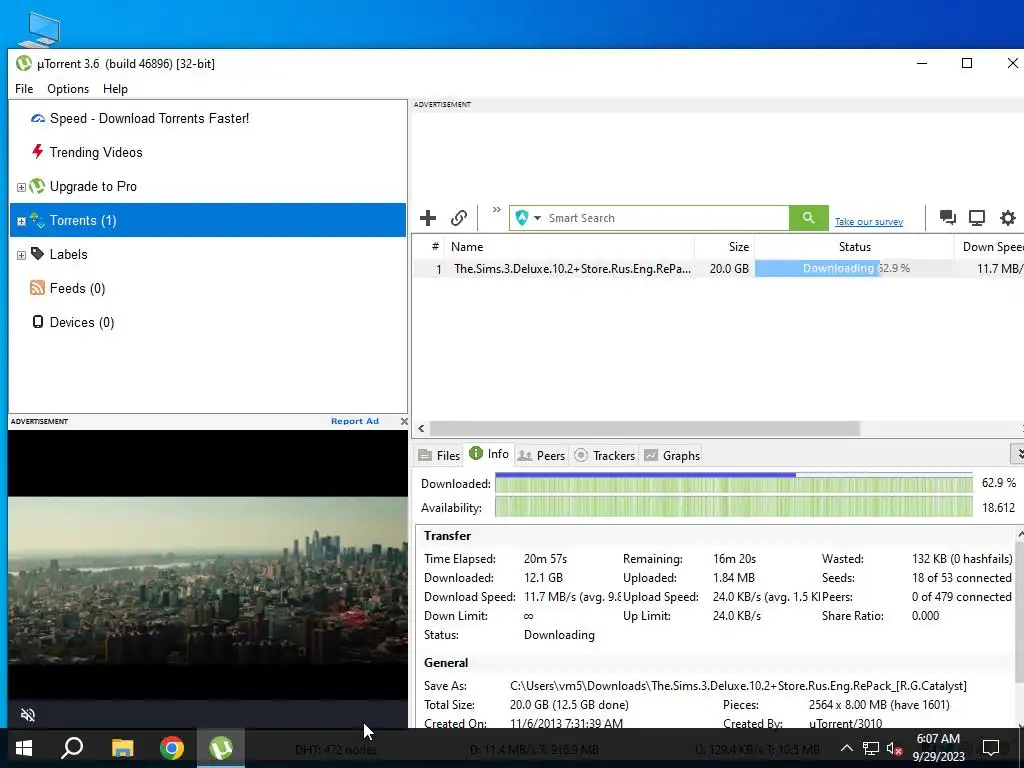
Task: Sort torrents by Status column header
Action: tap(854, 247)
